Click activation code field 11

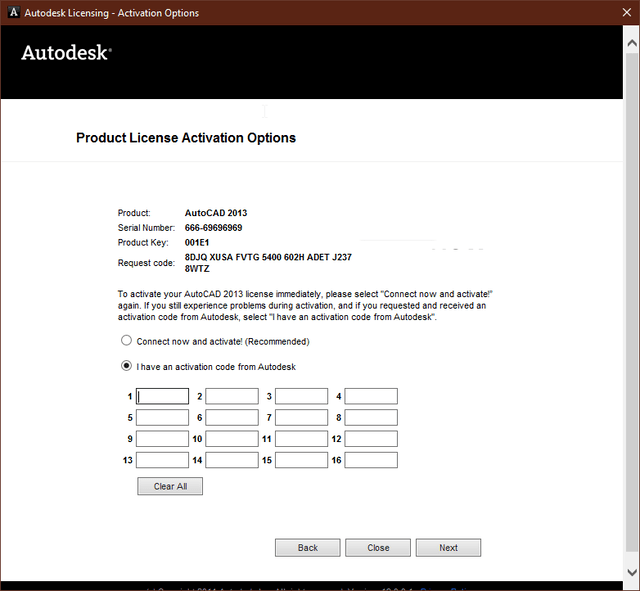coord(301,439)
